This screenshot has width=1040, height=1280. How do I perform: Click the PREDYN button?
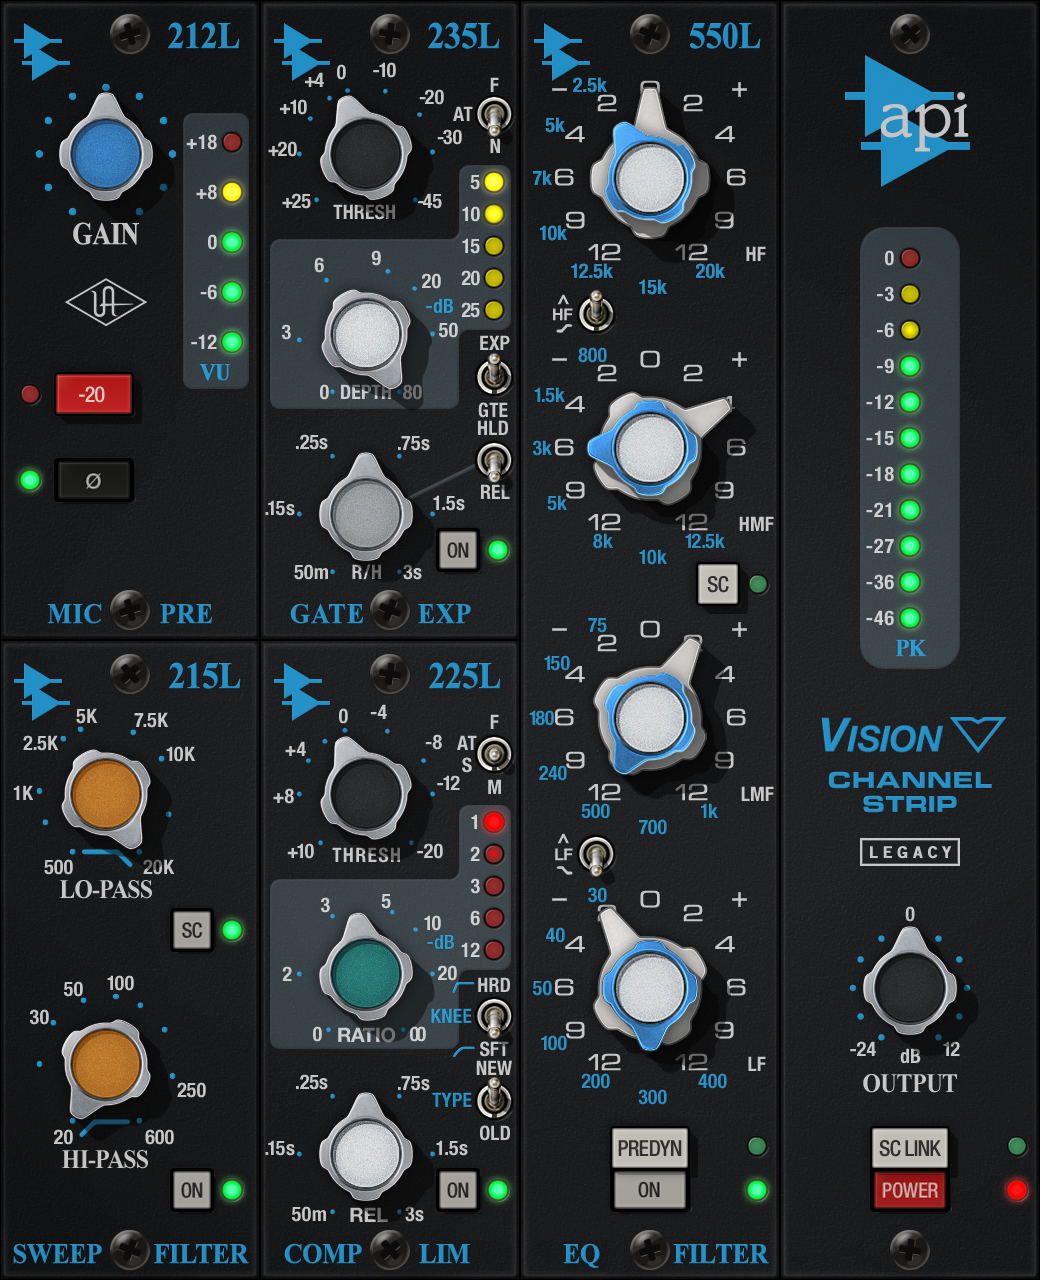[649, 1148]
